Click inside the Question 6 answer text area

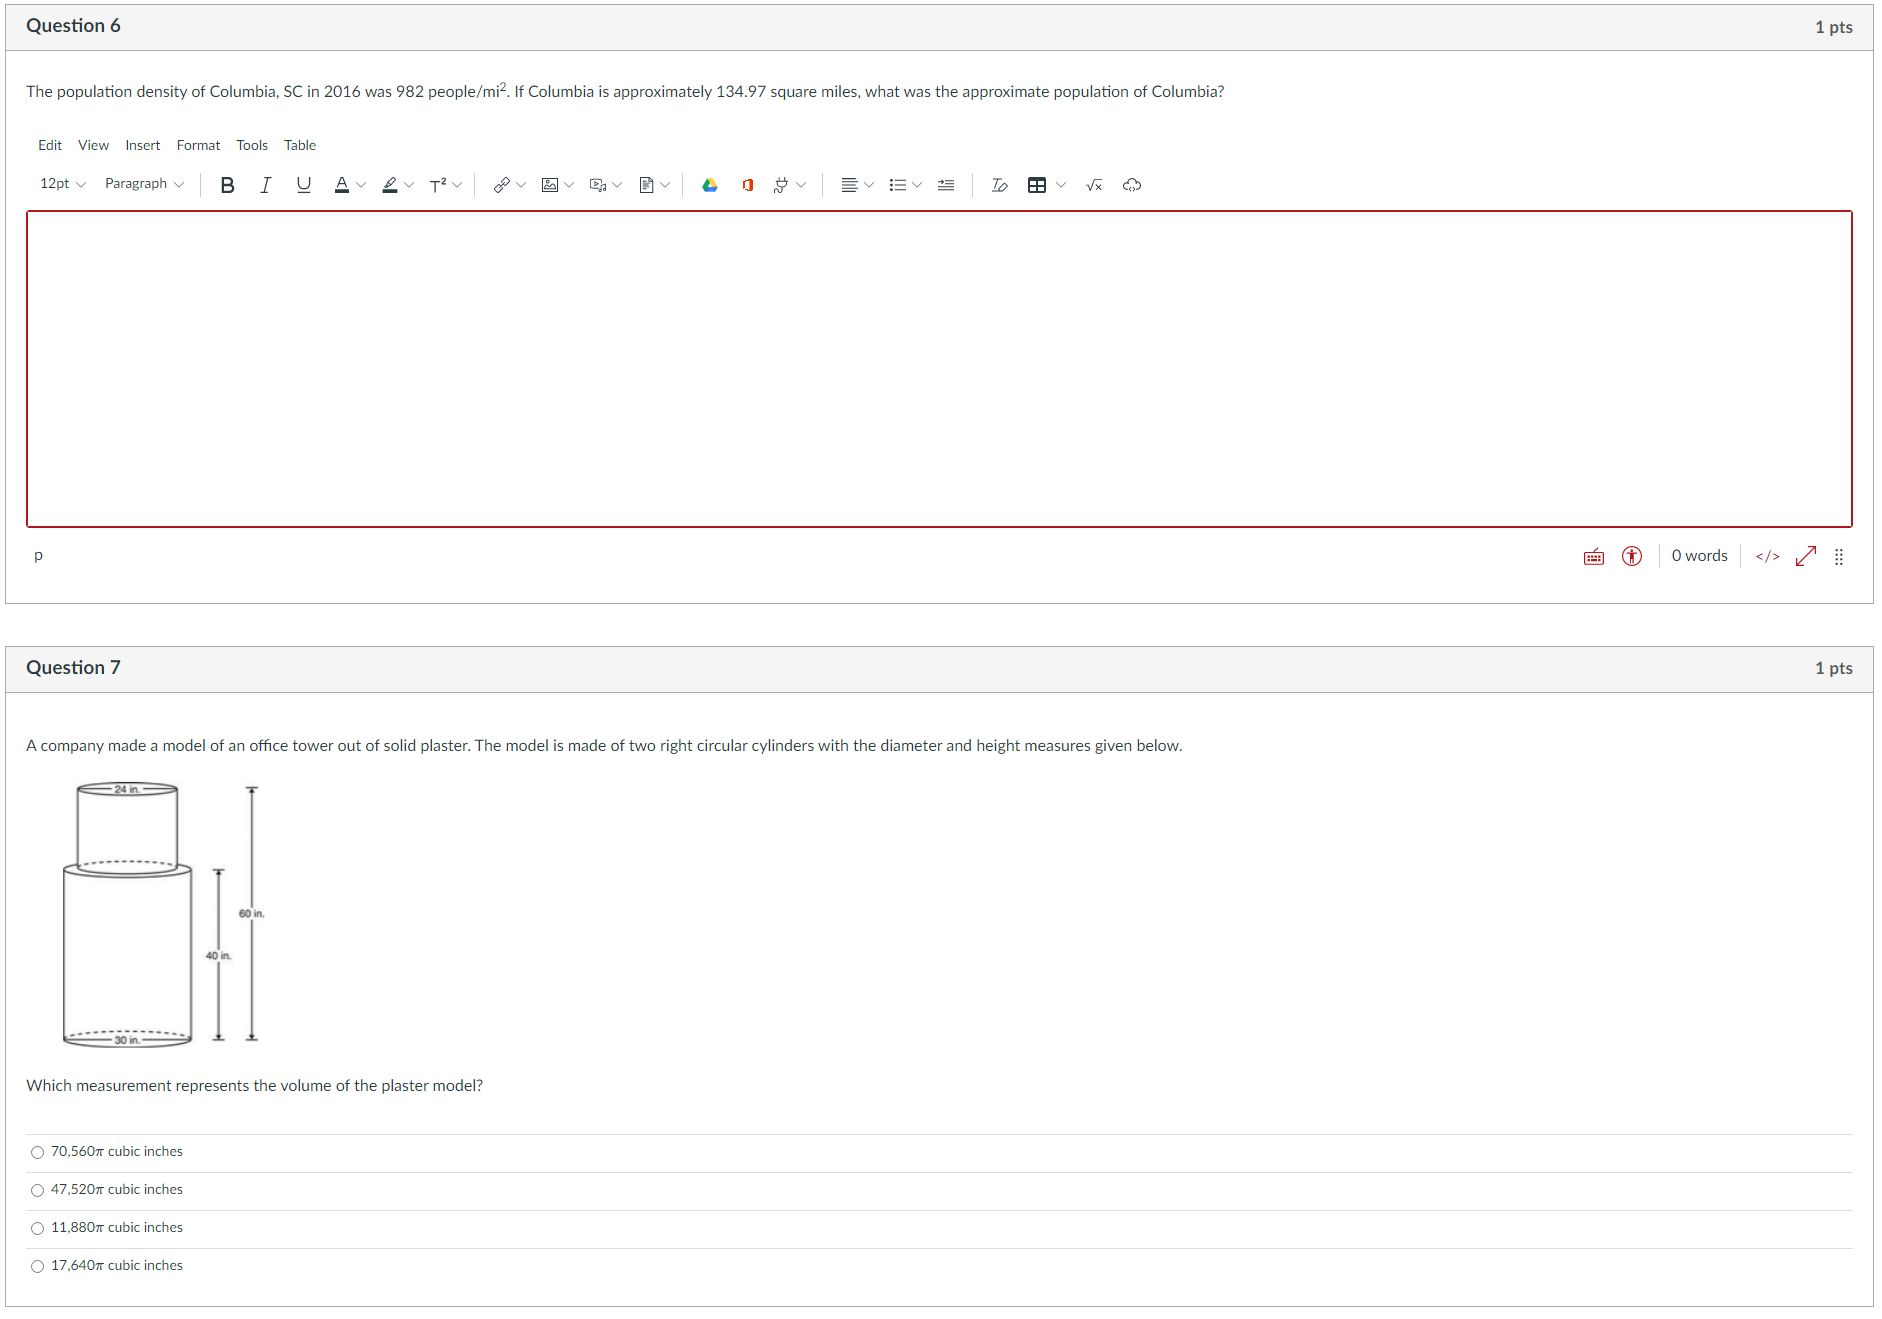pyautogui.click(x=939, y=369)
